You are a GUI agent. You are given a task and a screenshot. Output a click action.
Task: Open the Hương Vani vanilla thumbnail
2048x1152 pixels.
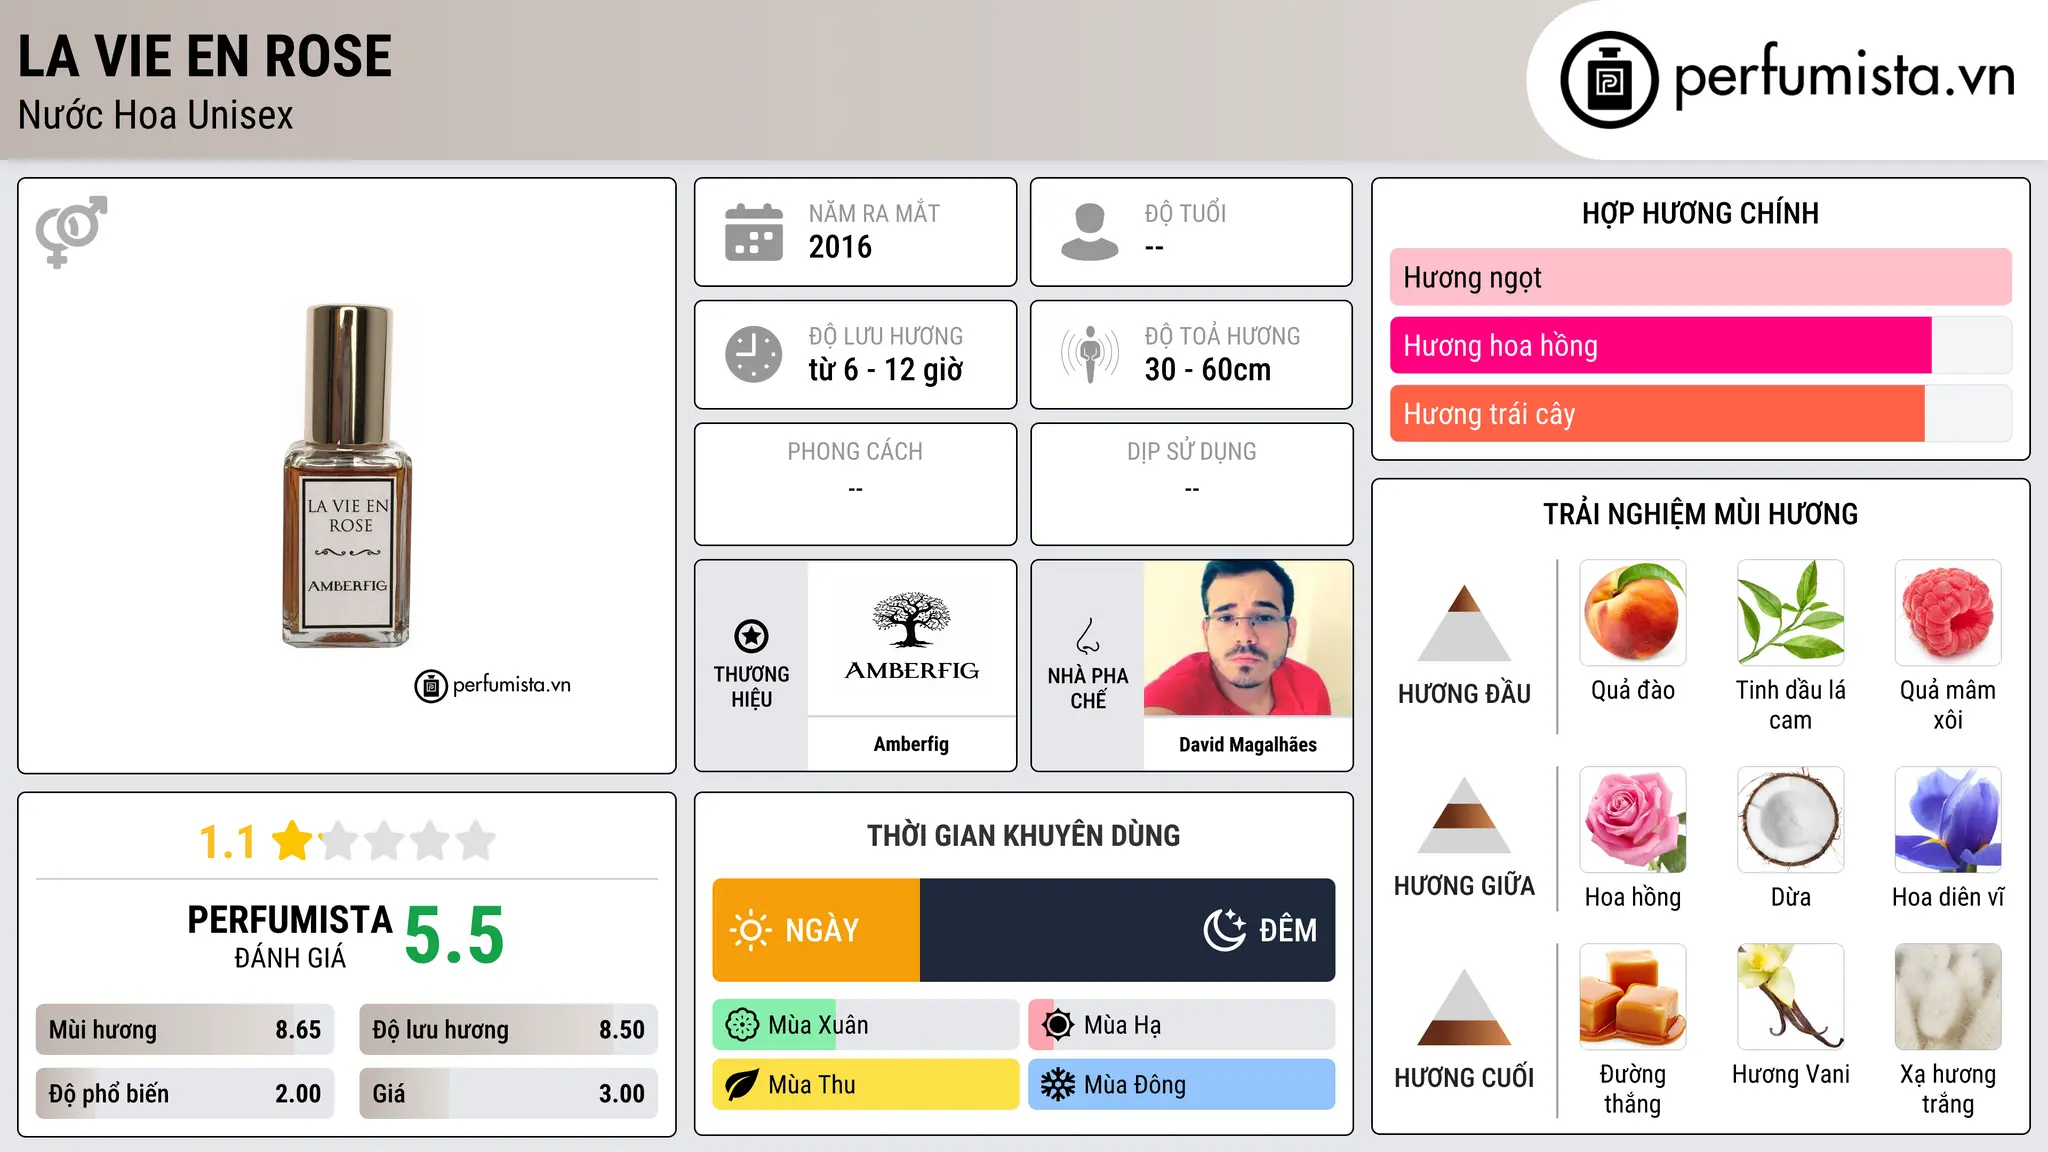(1791, 997)
